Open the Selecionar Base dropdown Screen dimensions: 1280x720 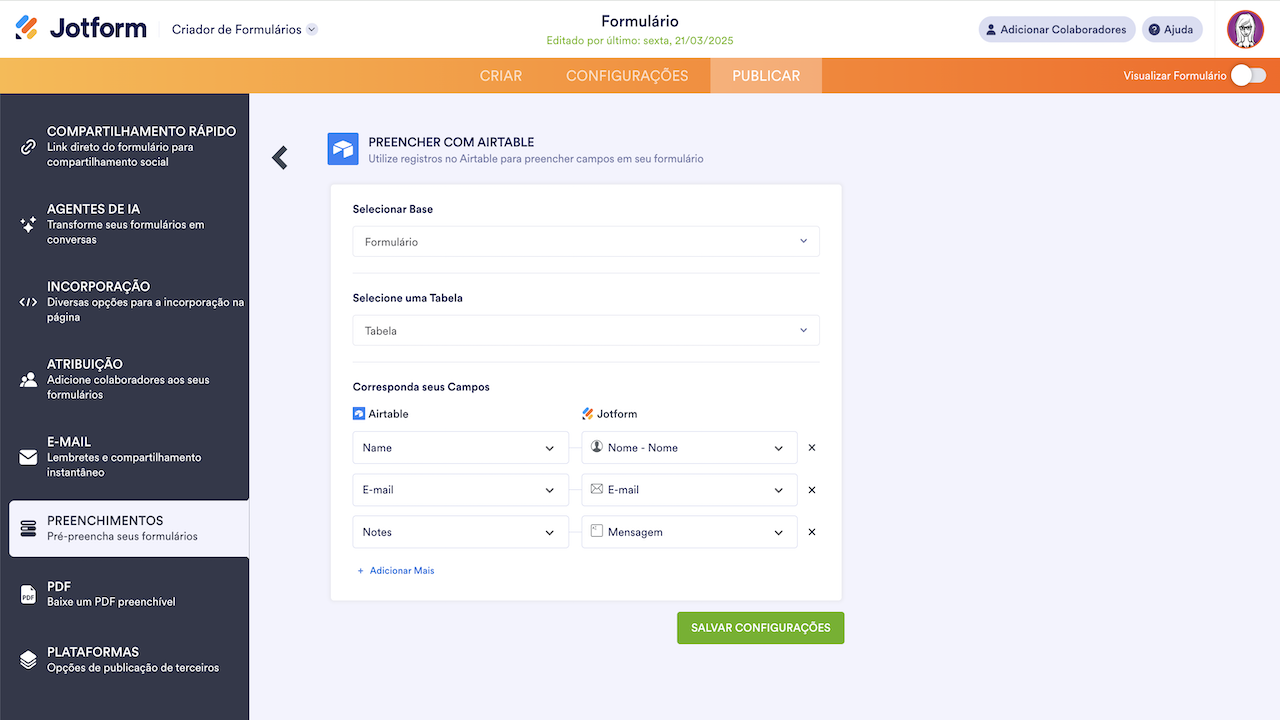pyautogui.click(x=586, y=241)
